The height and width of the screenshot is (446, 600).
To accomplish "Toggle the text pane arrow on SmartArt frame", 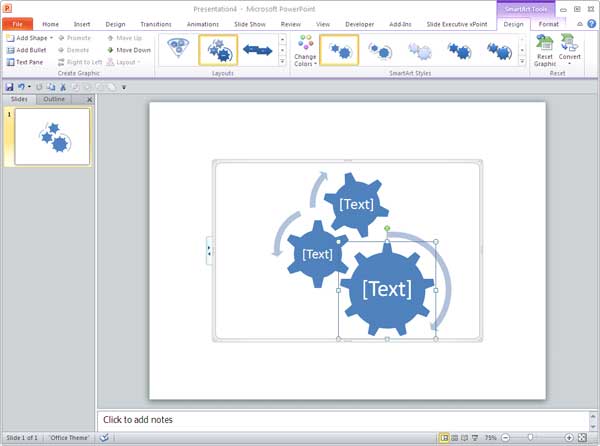I will [x=209, y=251].
